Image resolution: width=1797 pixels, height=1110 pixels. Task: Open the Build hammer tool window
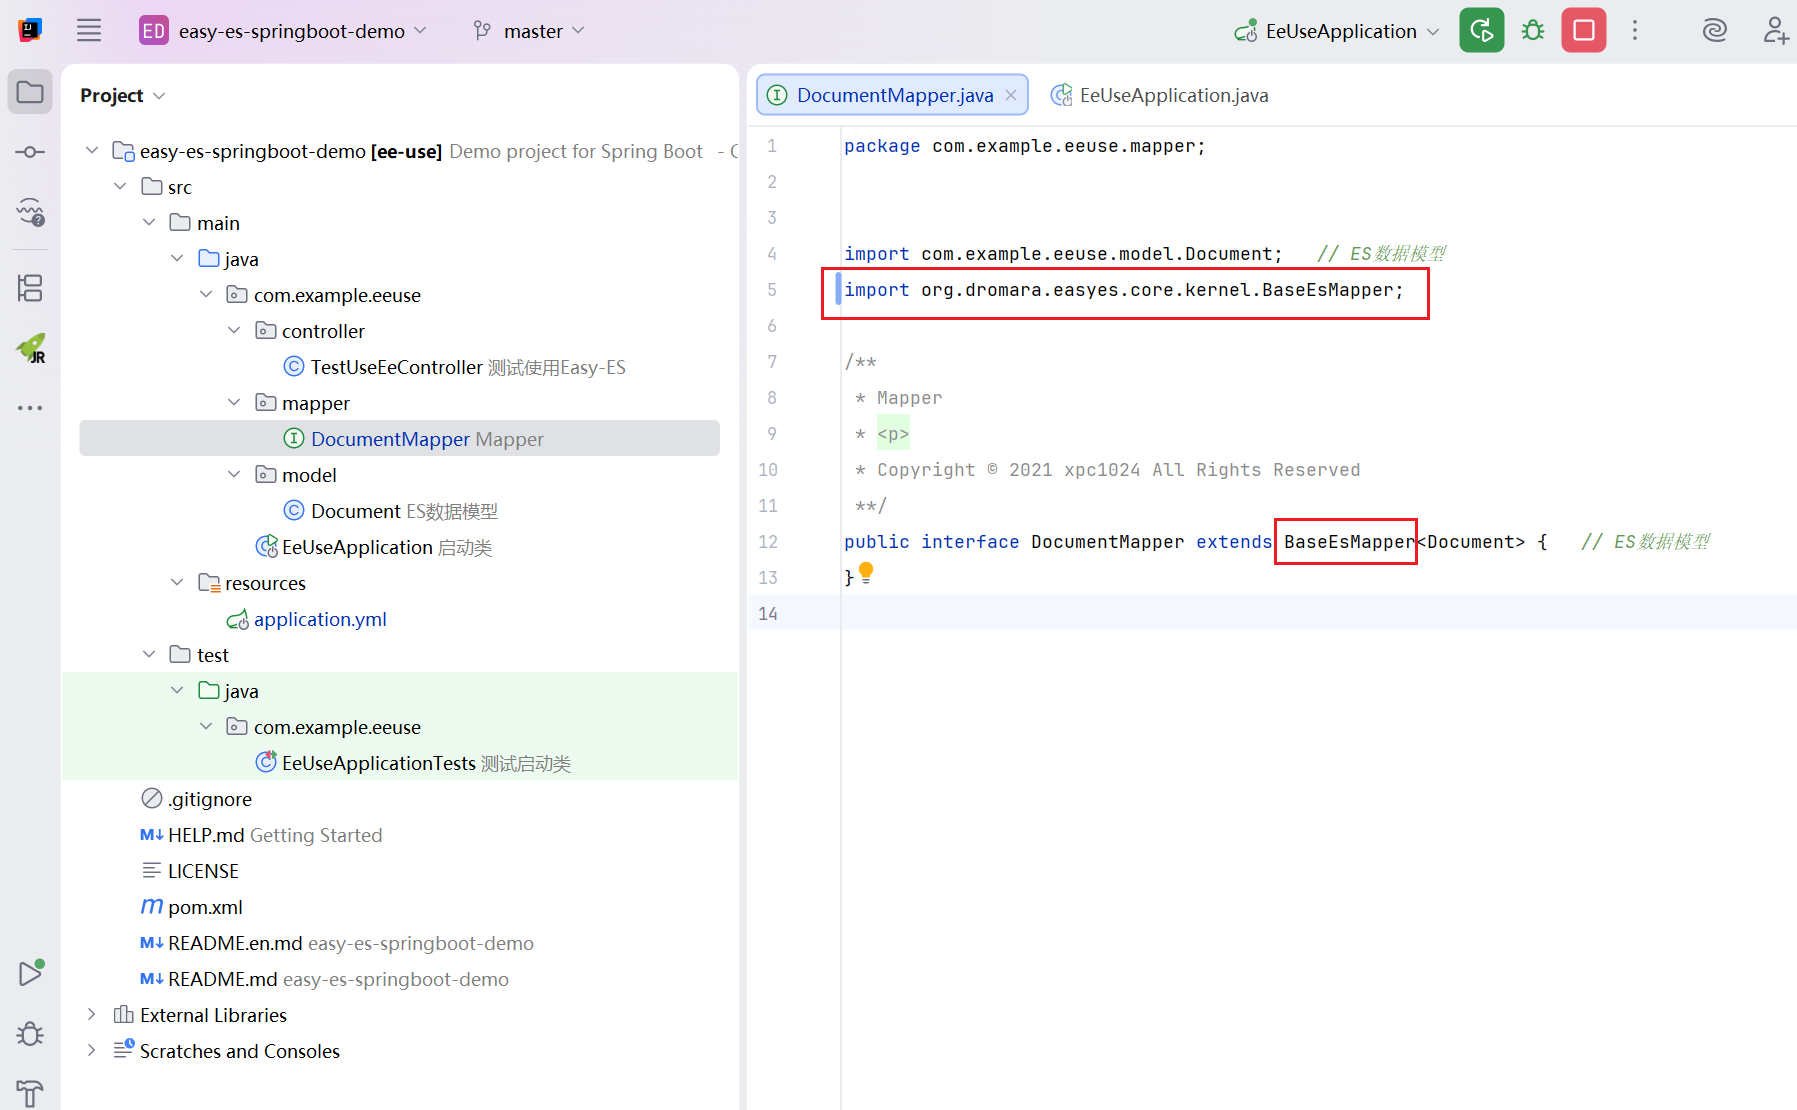click(30, 1093)
